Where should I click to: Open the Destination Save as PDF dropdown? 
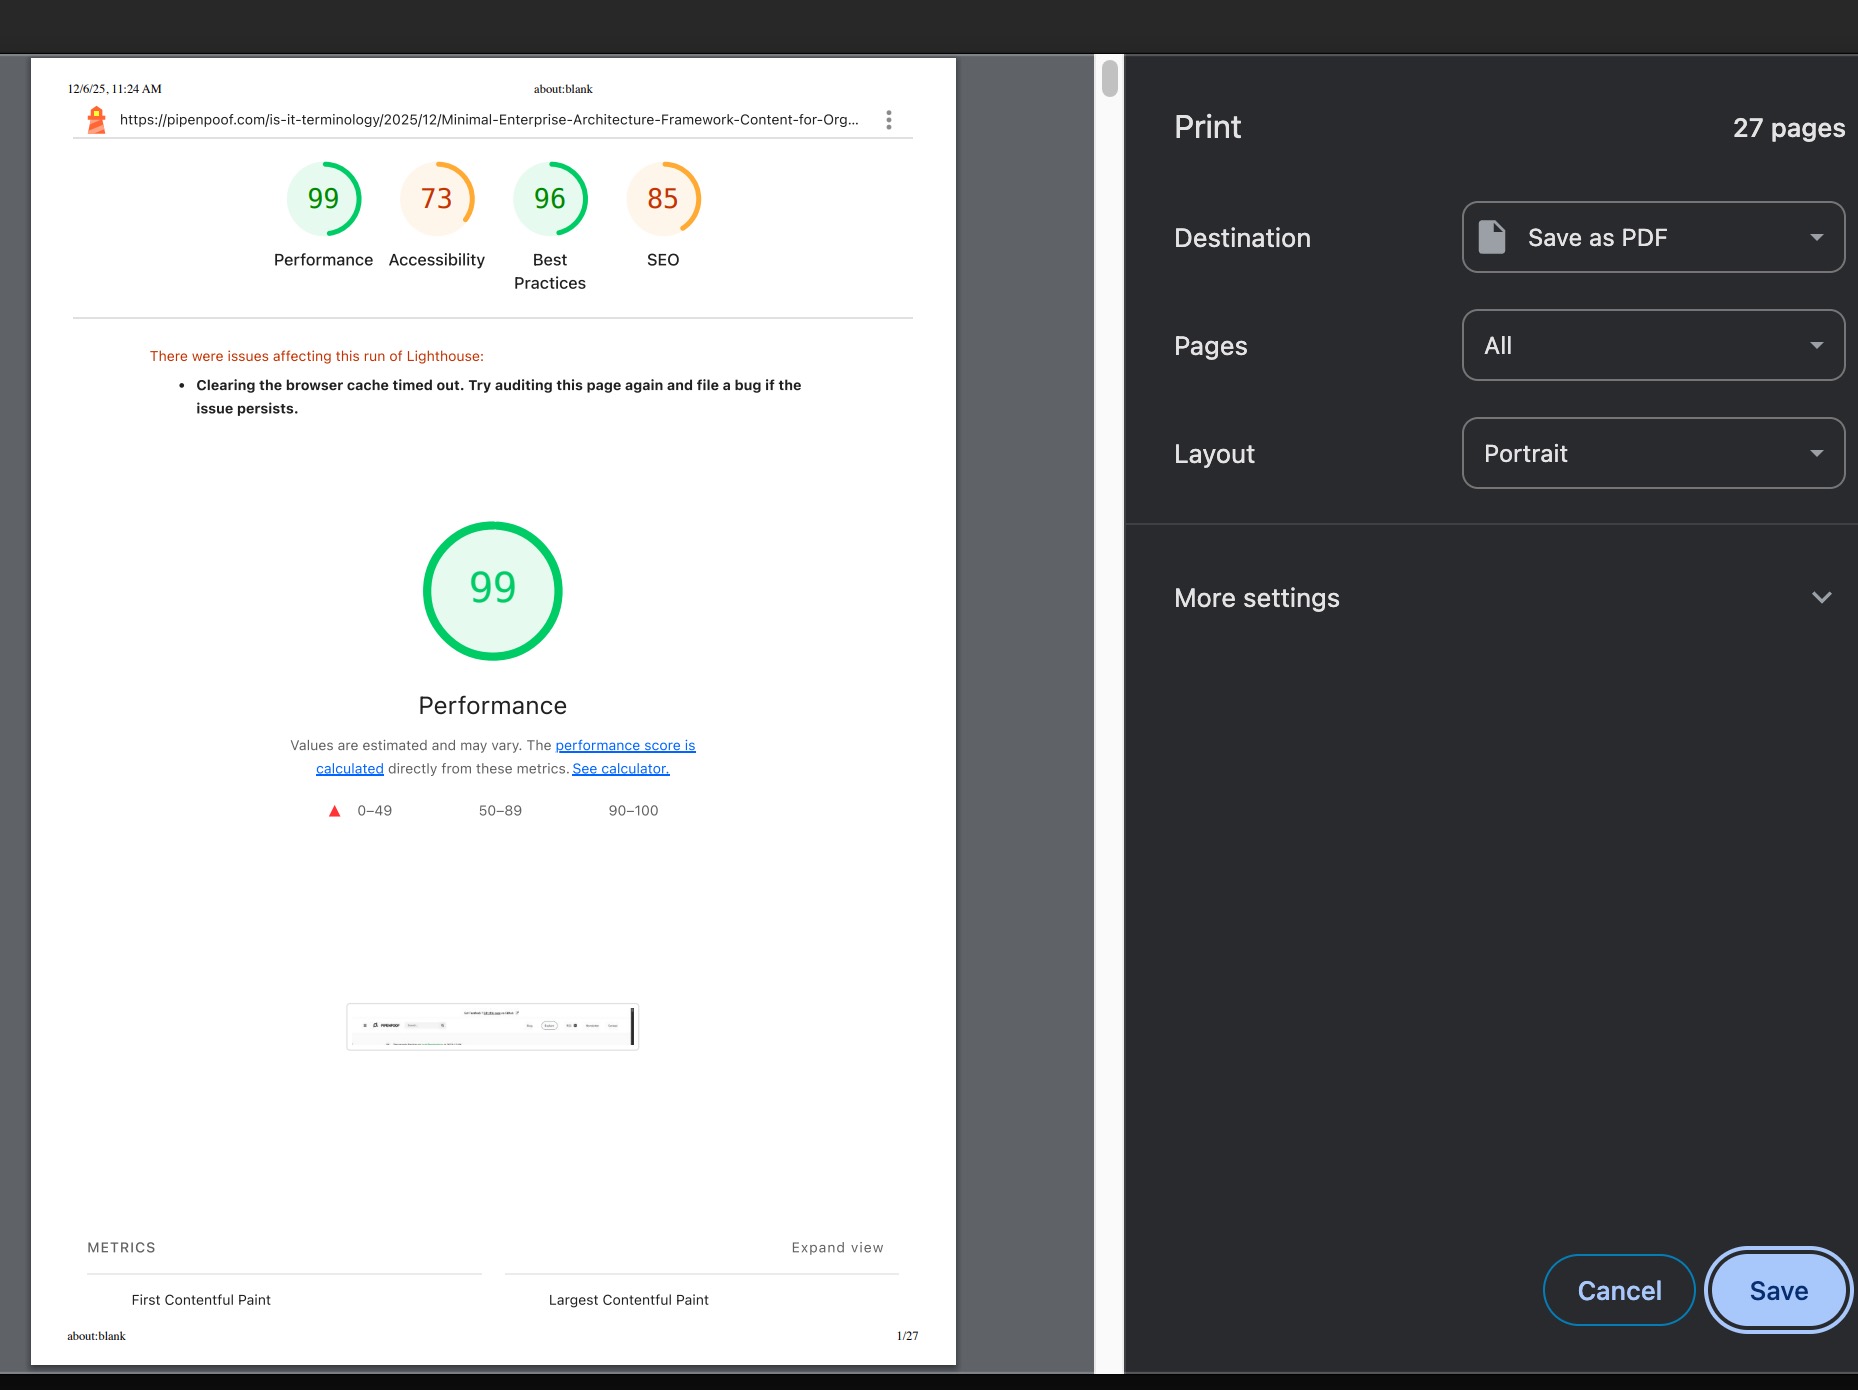pos(1653,238)
